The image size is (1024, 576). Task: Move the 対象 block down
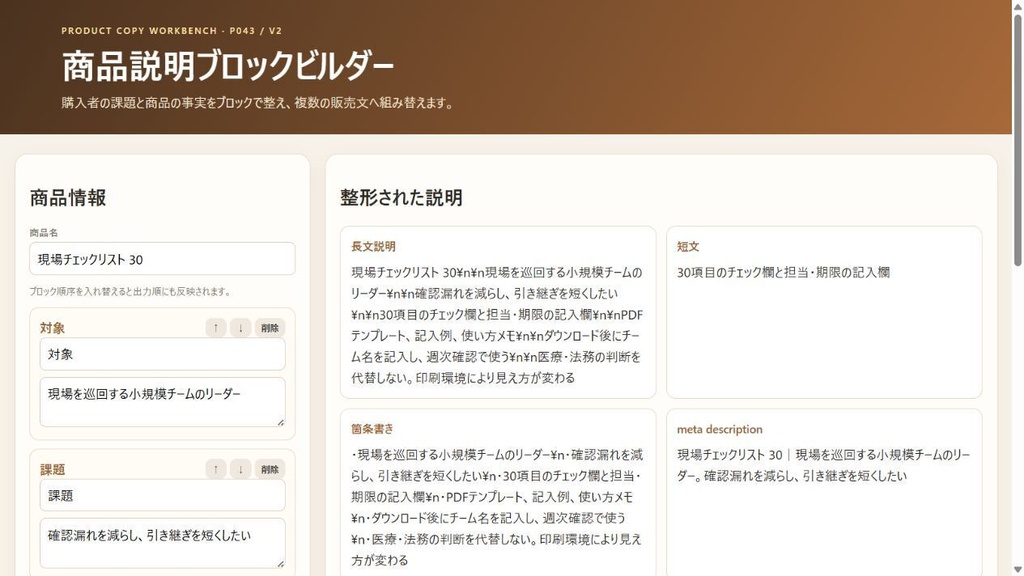(240, 328)
